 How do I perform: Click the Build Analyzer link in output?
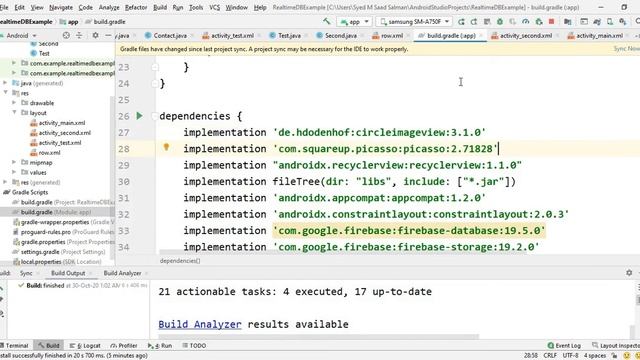200,324
